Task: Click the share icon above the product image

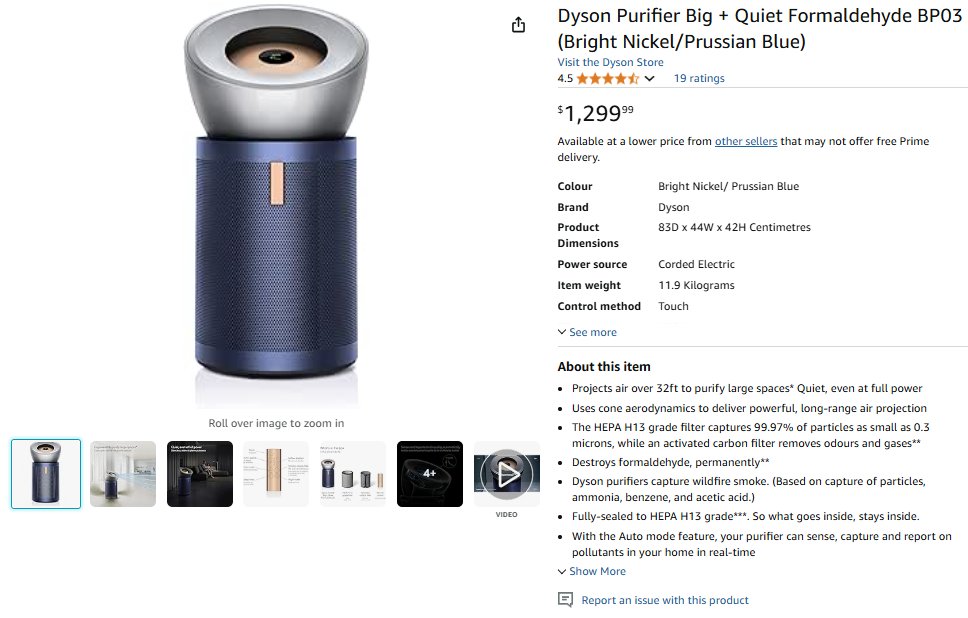Action: [519, 25]
